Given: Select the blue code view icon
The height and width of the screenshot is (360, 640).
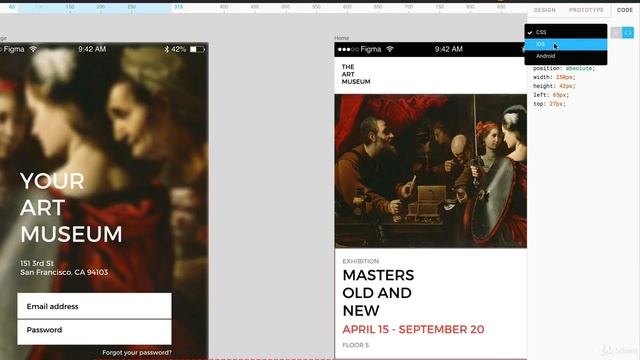Looking at the screenshot, I should point(628,32).
